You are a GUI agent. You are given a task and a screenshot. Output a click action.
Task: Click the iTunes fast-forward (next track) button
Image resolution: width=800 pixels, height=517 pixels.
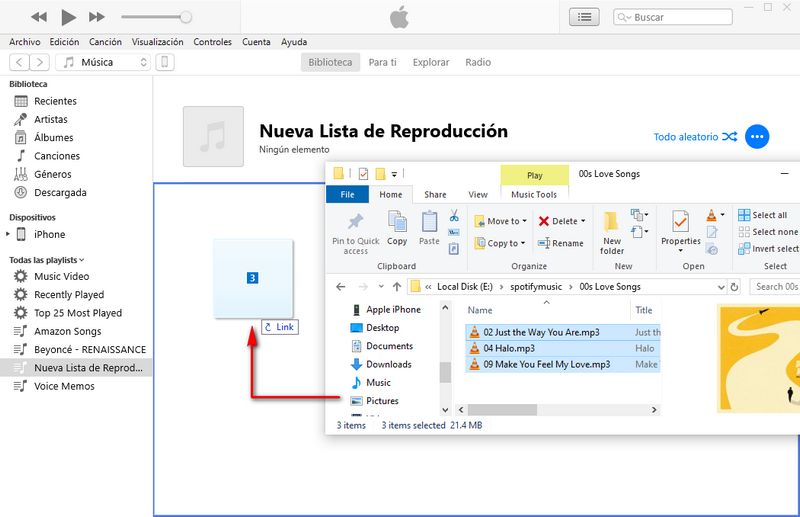pyautogui.click(x=96, y=17)
